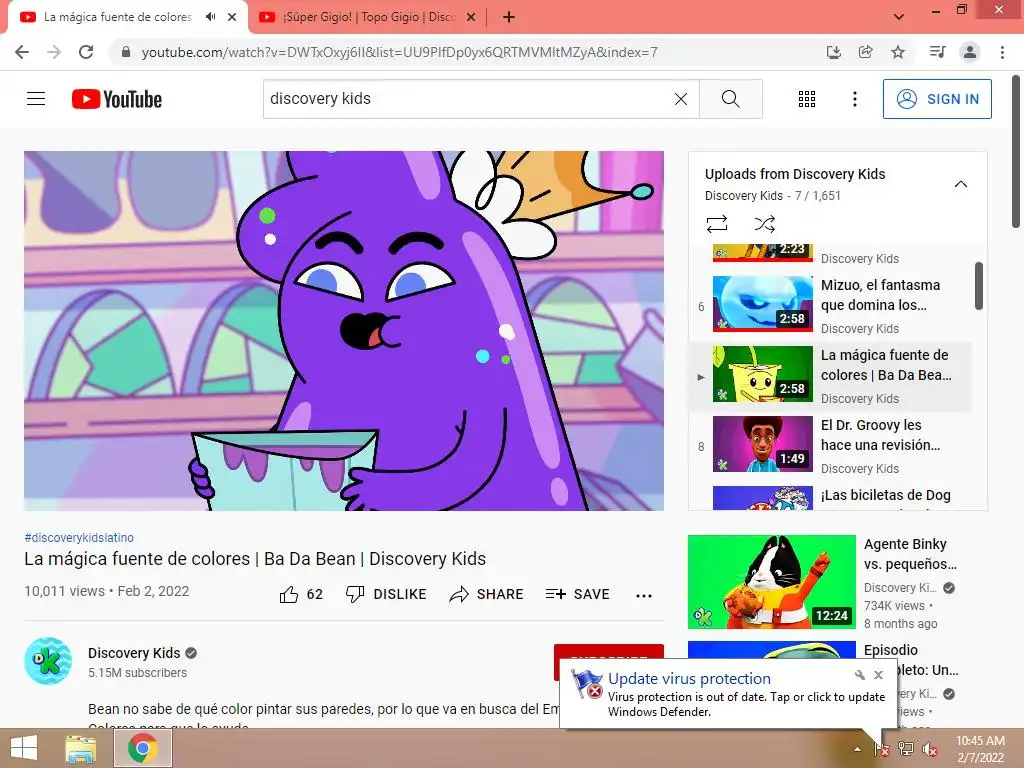Click SAVE to playlist button
The image size is (1024, 768).
coord(578,594)
